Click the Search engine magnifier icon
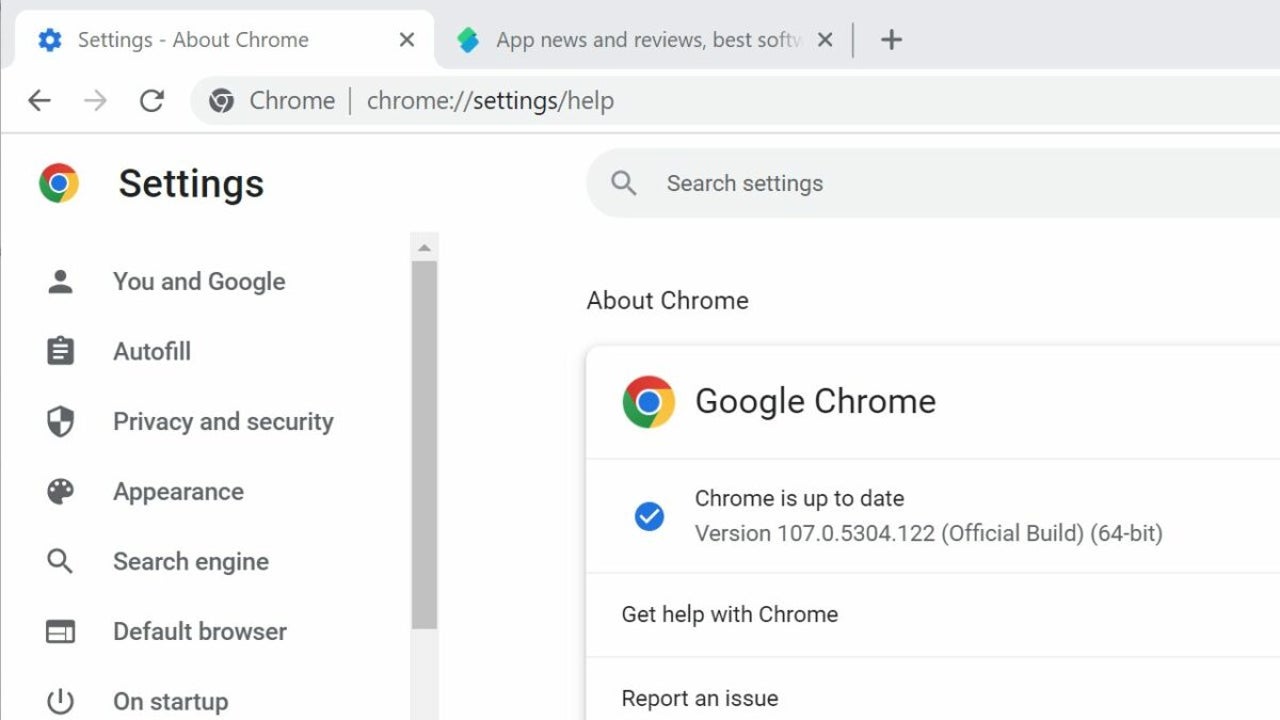Image resolution: width=1280 pixels, height=720 pixels. tap(60, 561)
